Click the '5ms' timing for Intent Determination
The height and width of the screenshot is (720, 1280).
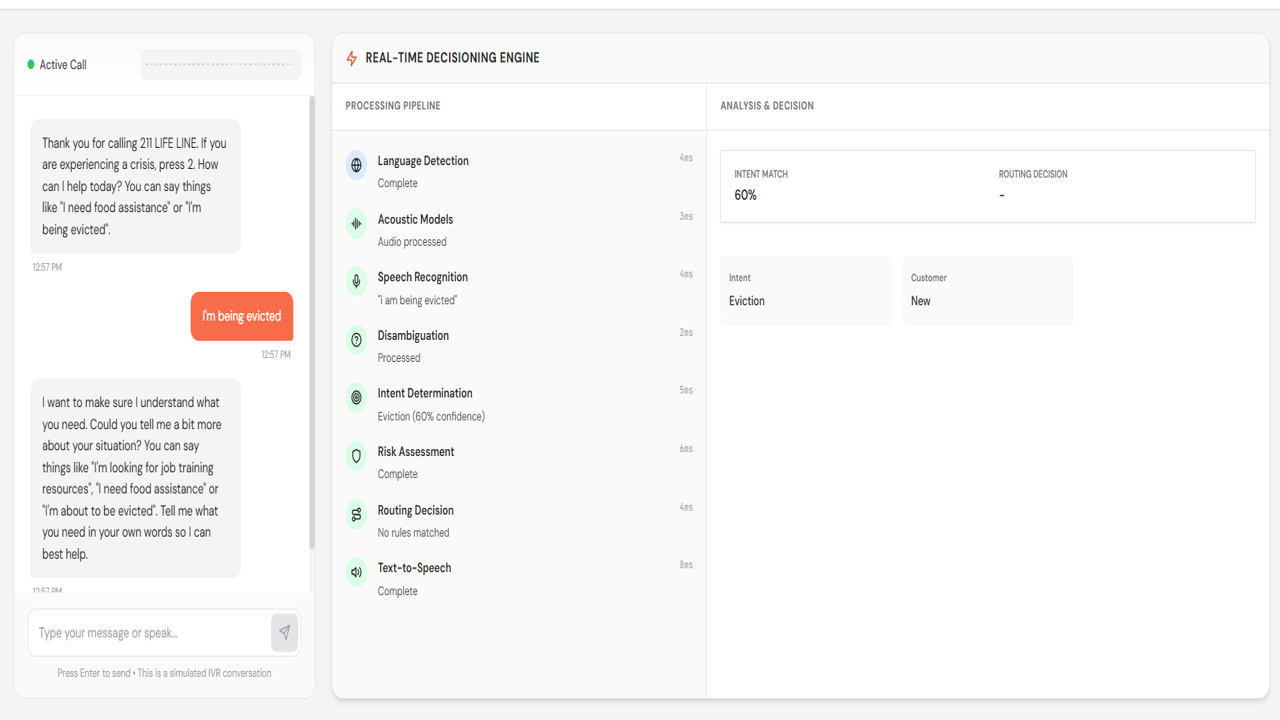686,391
